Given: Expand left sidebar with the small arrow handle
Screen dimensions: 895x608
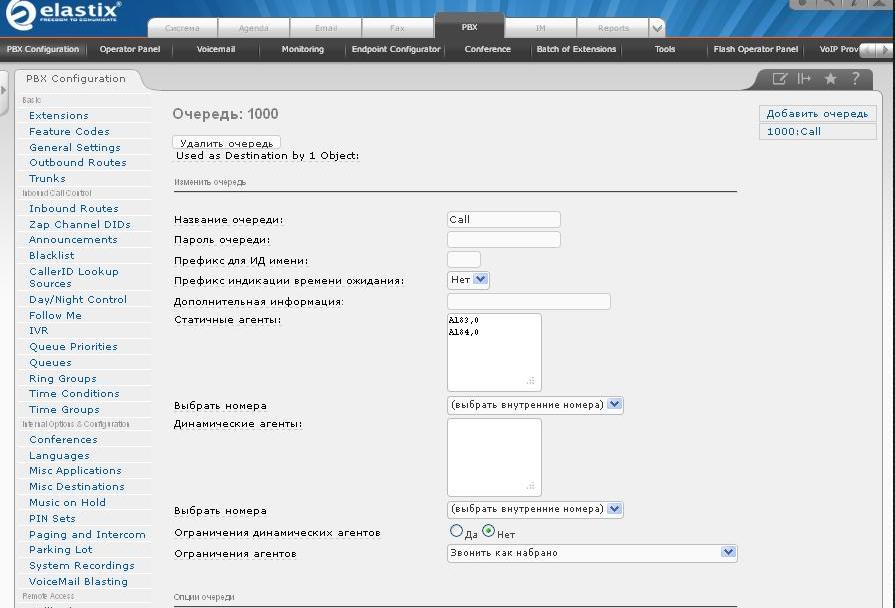Looking at the screenshot, I should 4,88.
